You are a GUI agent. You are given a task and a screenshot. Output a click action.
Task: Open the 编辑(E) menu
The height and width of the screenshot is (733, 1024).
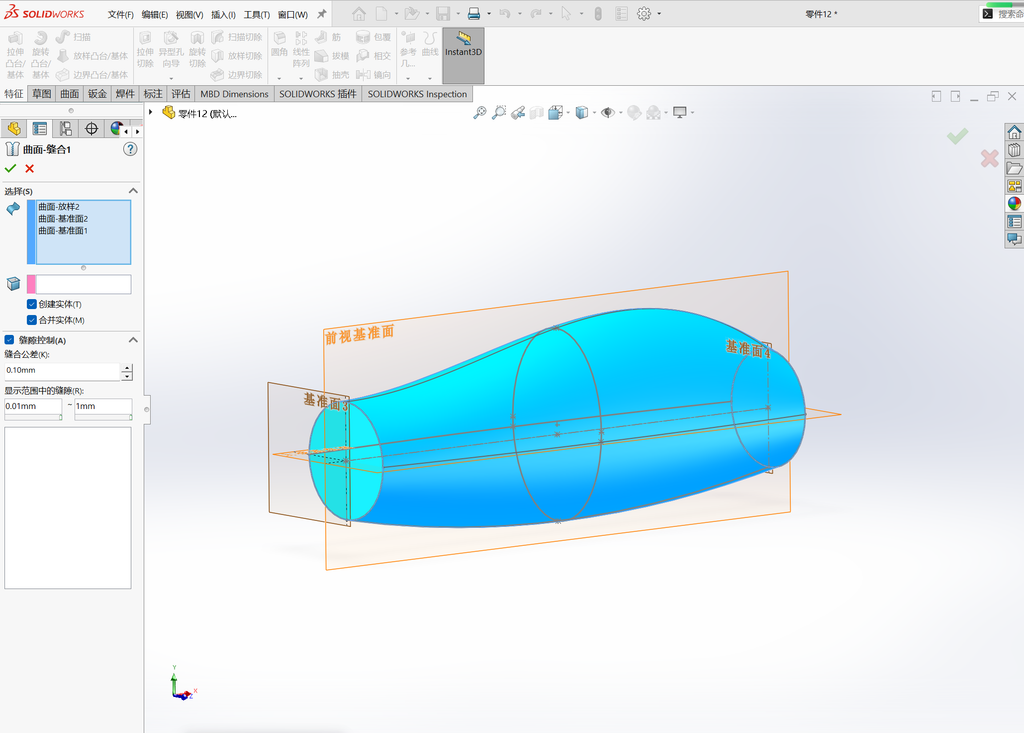point(155,14)
